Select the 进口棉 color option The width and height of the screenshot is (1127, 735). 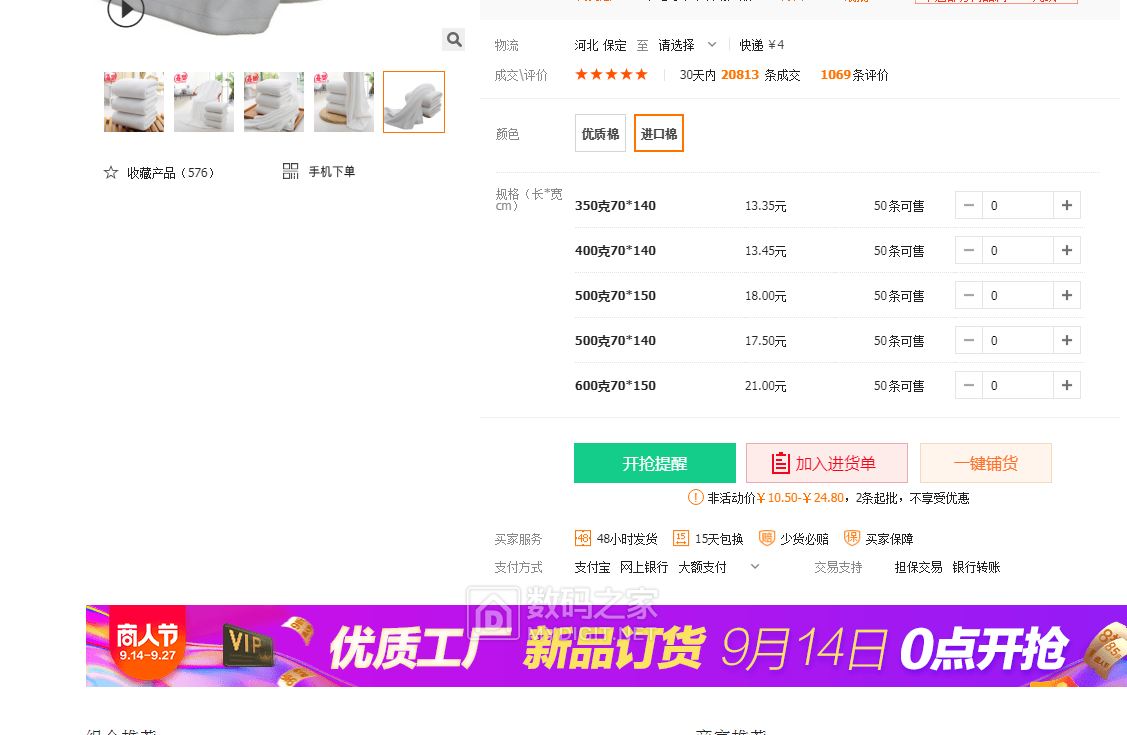point(659,134)
